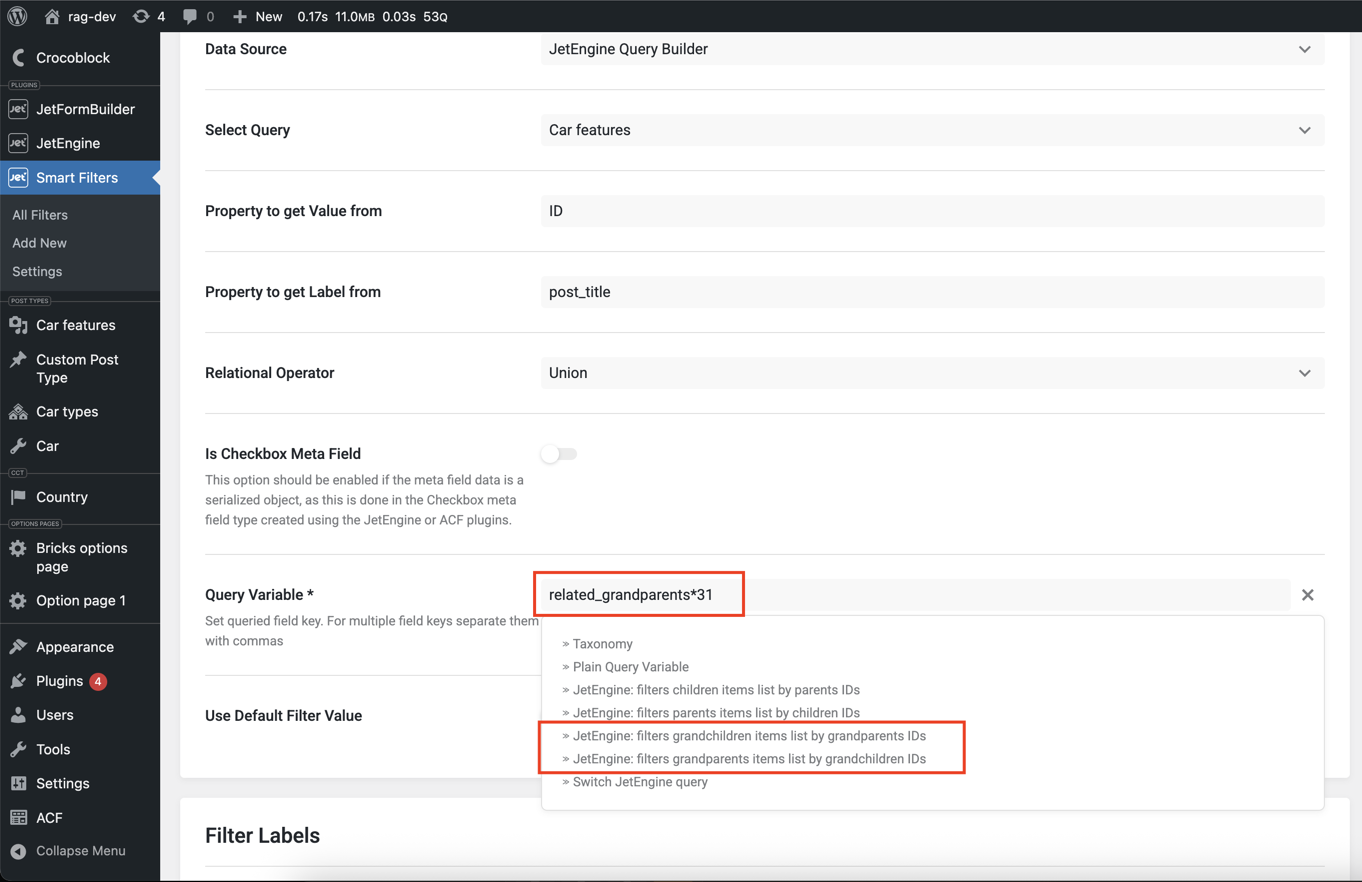Open Smart Filters Settings submenu

37,271
